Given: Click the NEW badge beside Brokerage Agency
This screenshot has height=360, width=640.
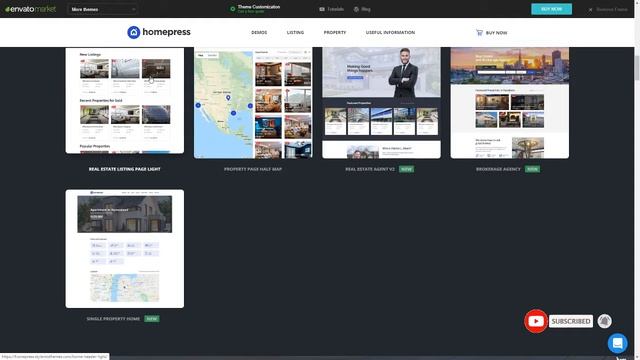Looking at the screenshot, I should pos(532,169).
